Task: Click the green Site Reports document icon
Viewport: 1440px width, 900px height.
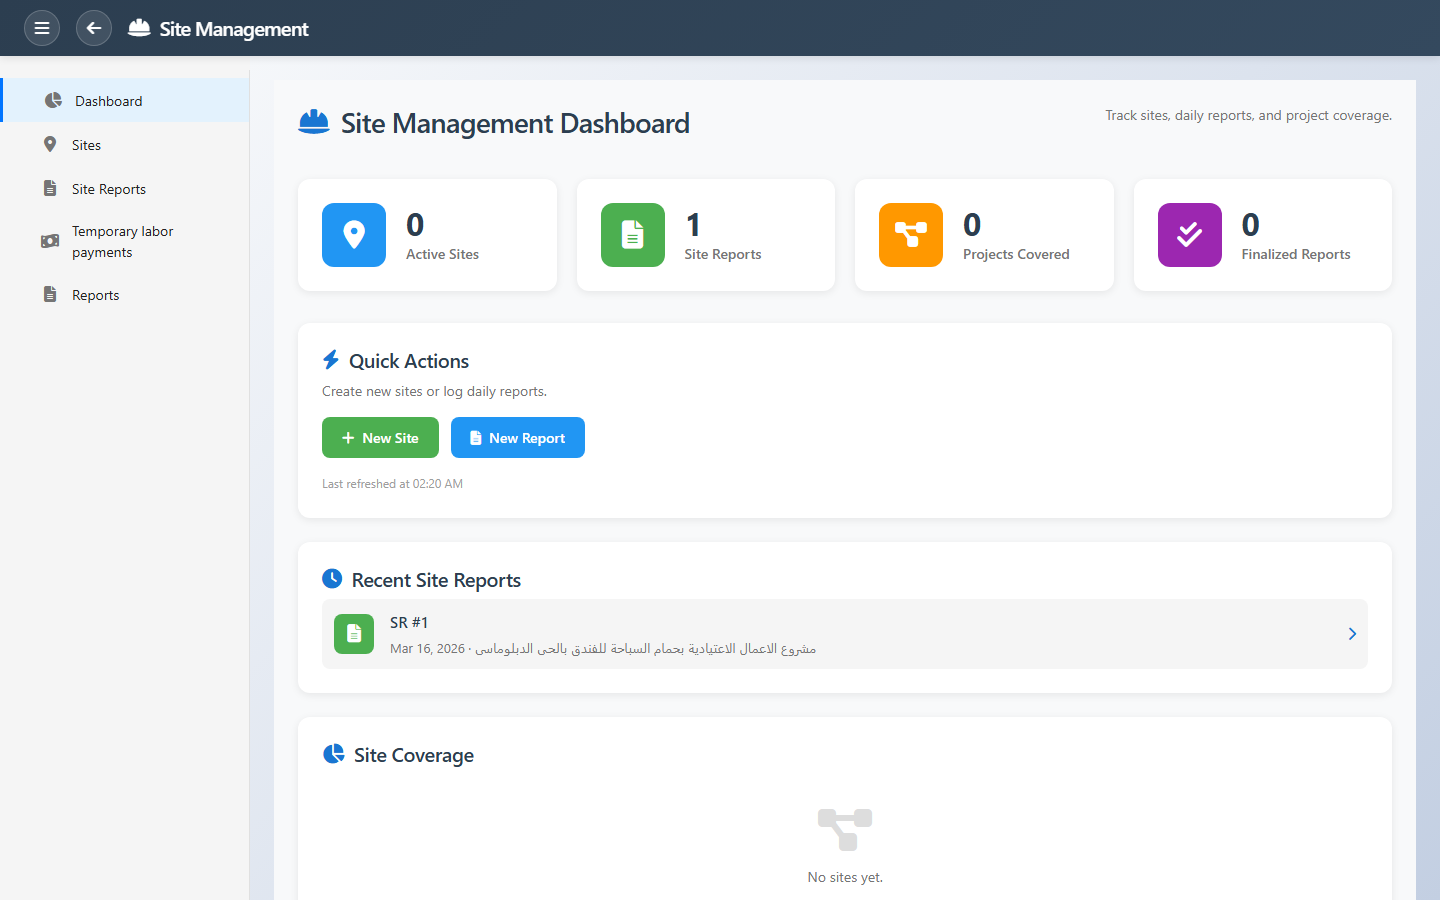Action: tap(633, 235)
